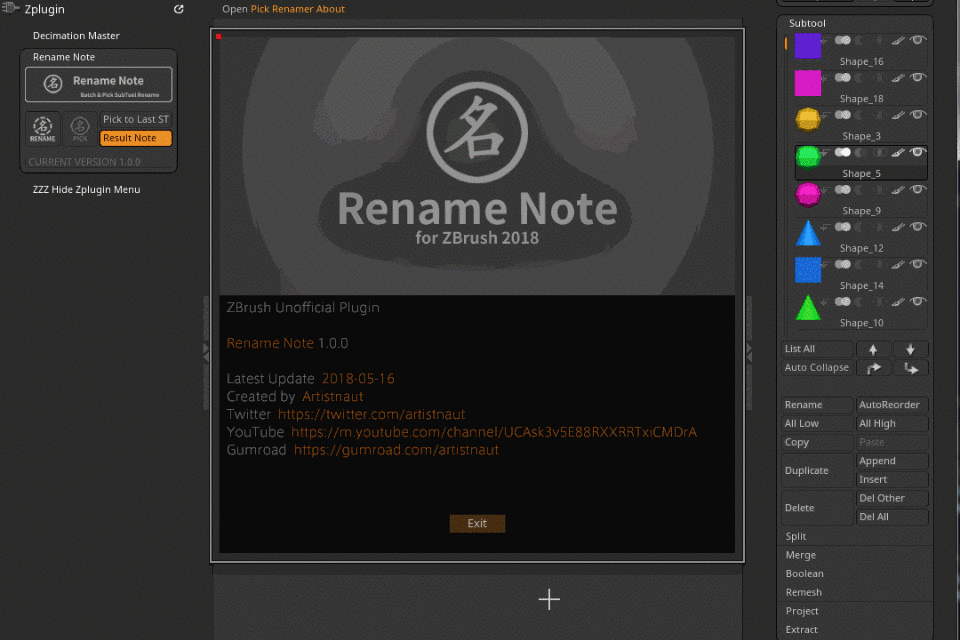Toggle polypaint brush icon on Shape_14
This screenshot has width=960, height=640.
(x=898, y=265)
